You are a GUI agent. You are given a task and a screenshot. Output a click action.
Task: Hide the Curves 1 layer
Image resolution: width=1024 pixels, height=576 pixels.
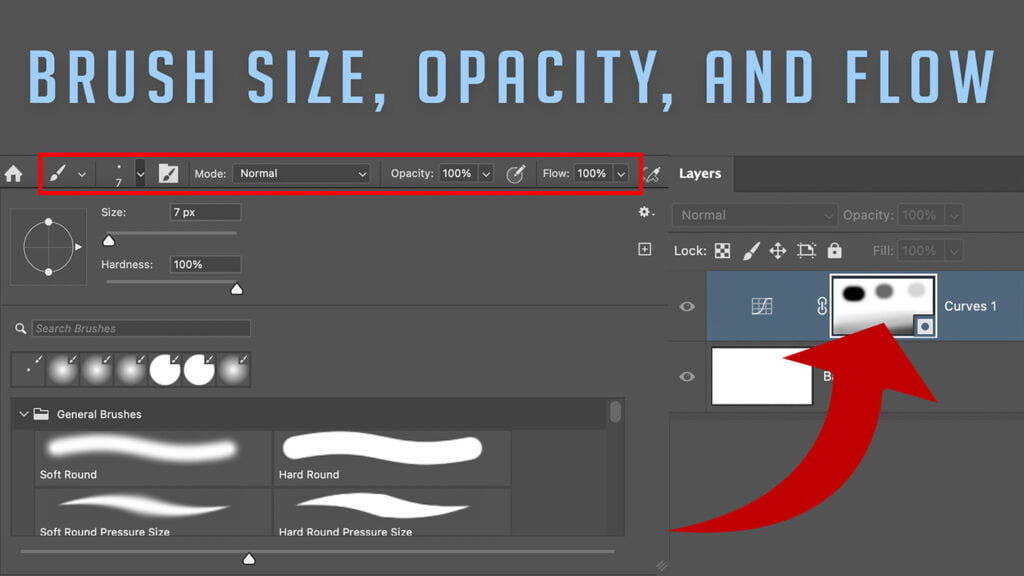click(686, 306)
